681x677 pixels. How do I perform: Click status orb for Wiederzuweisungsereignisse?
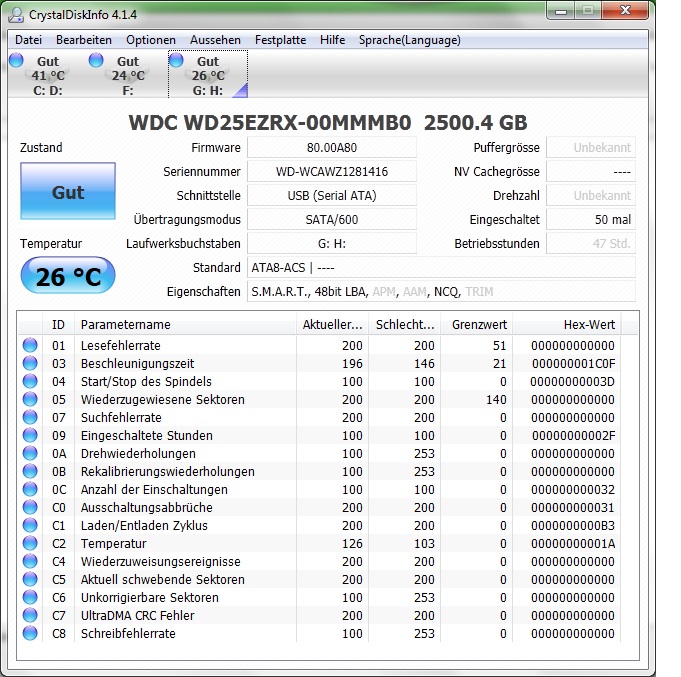click(30, 561)
